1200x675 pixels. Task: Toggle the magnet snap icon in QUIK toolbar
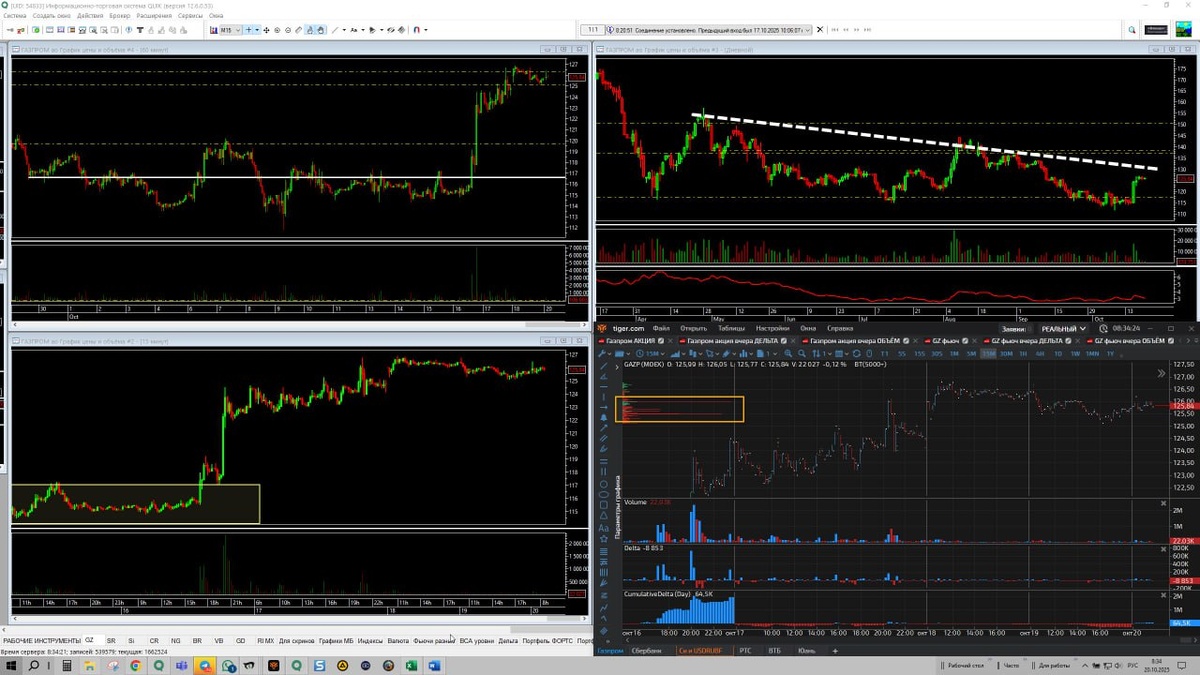(x=417, y=30)
